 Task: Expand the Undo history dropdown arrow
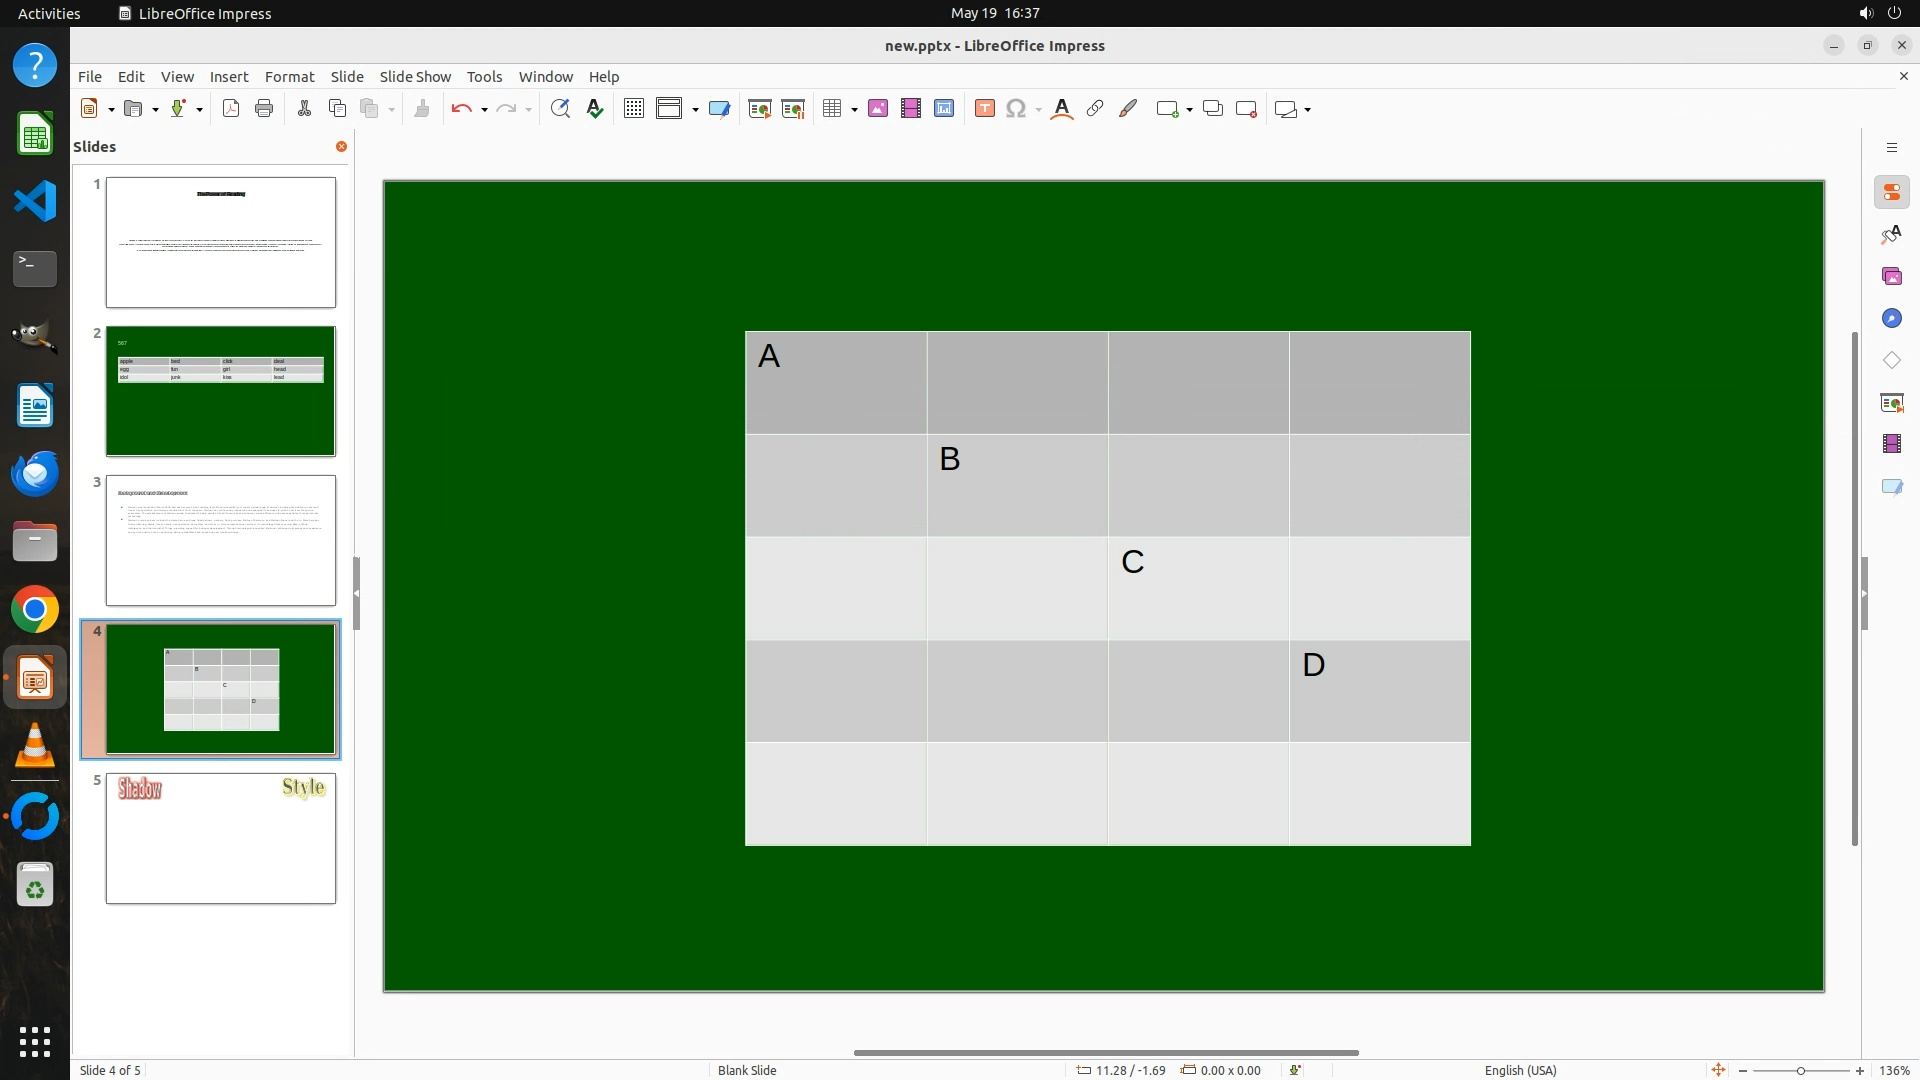point(484,110)
